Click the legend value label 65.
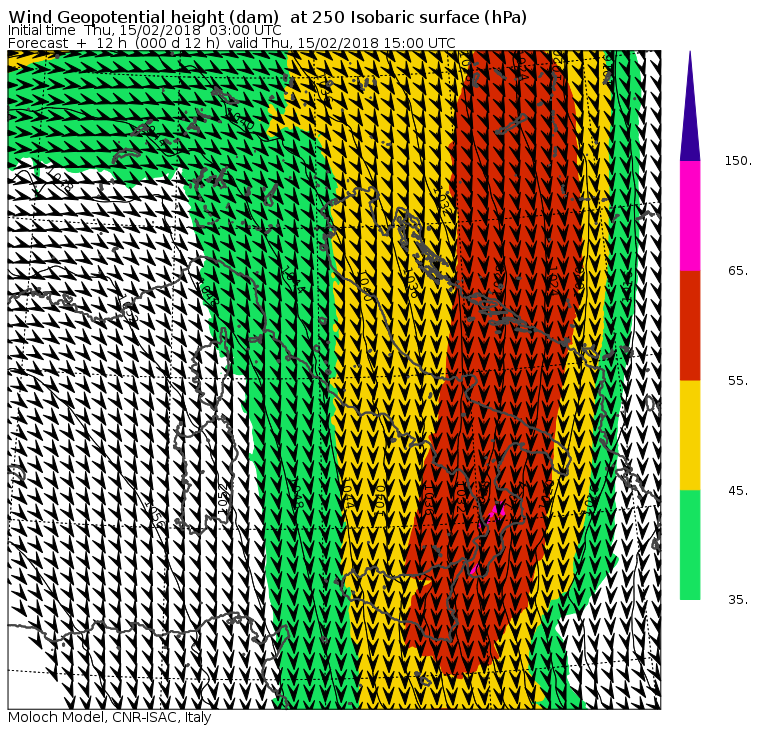Image resolution: width=760 pixels, height=731 pixels. 738,270
